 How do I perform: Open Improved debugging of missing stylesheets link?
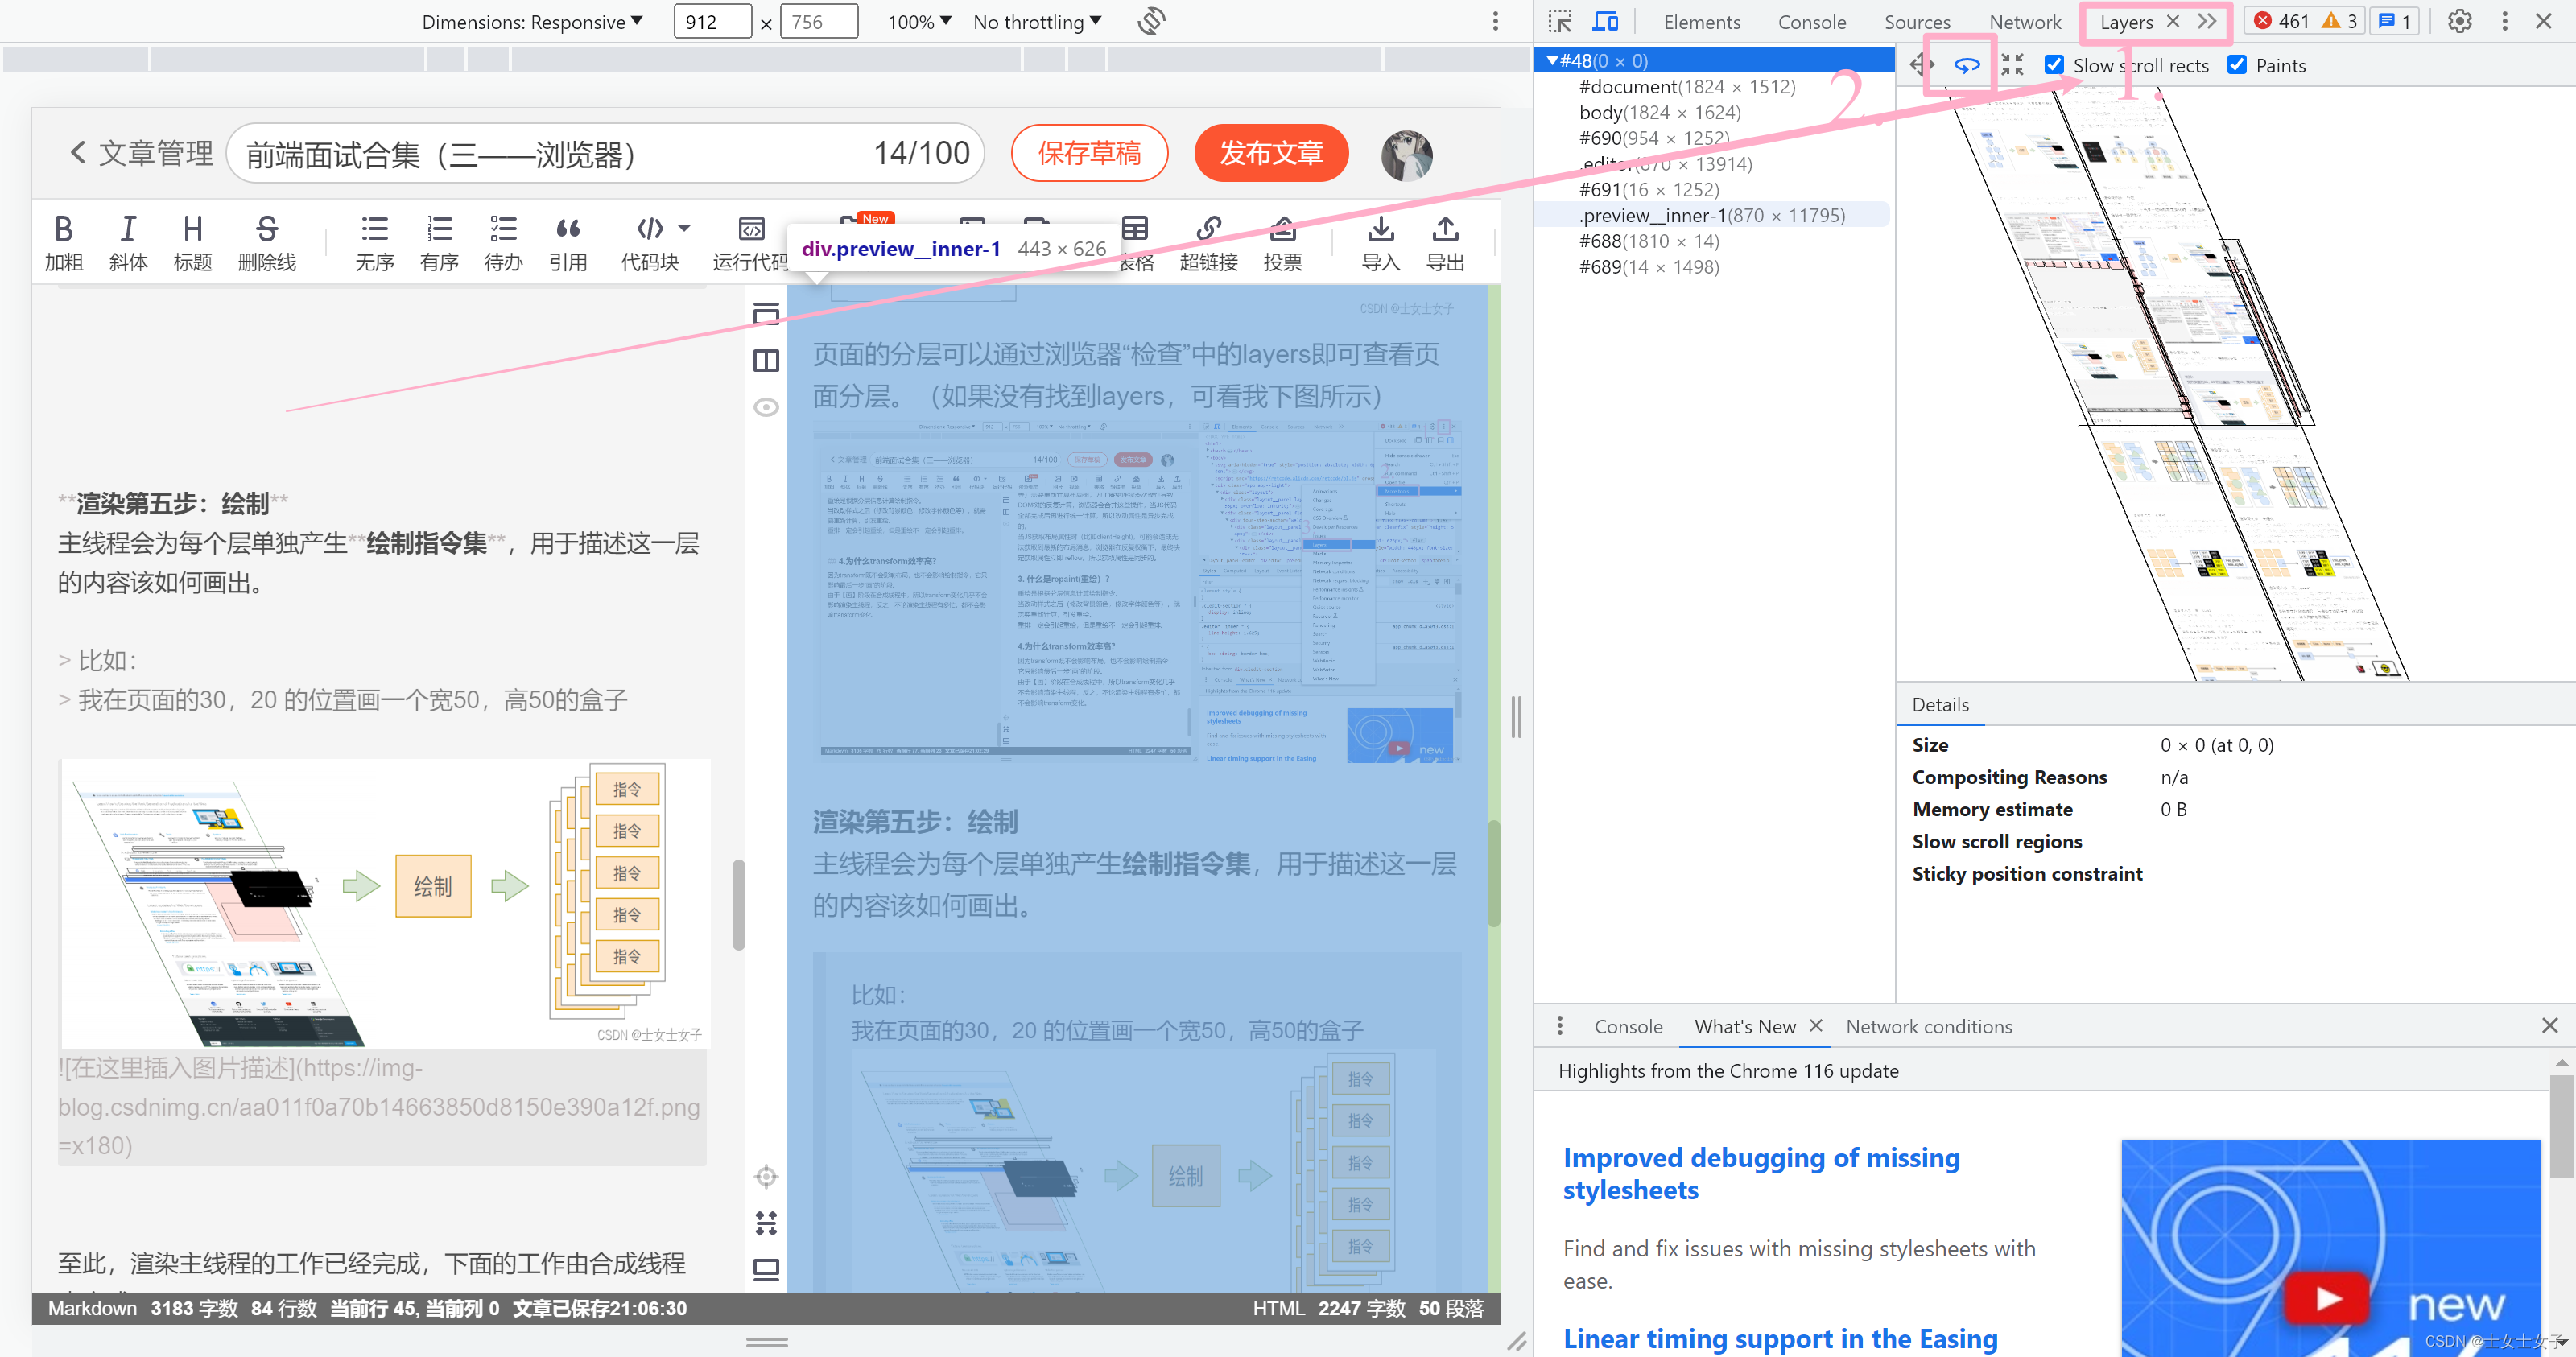[1761, 1174]
